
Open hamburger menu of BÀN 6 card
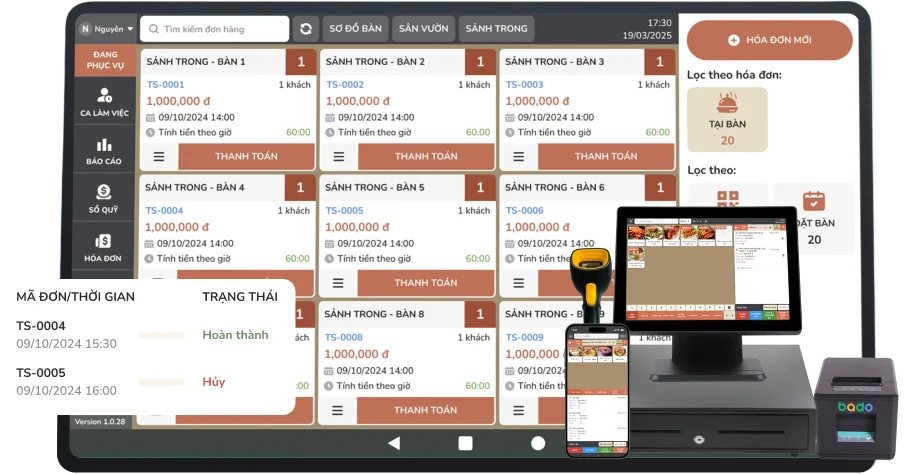coord(519,283)
